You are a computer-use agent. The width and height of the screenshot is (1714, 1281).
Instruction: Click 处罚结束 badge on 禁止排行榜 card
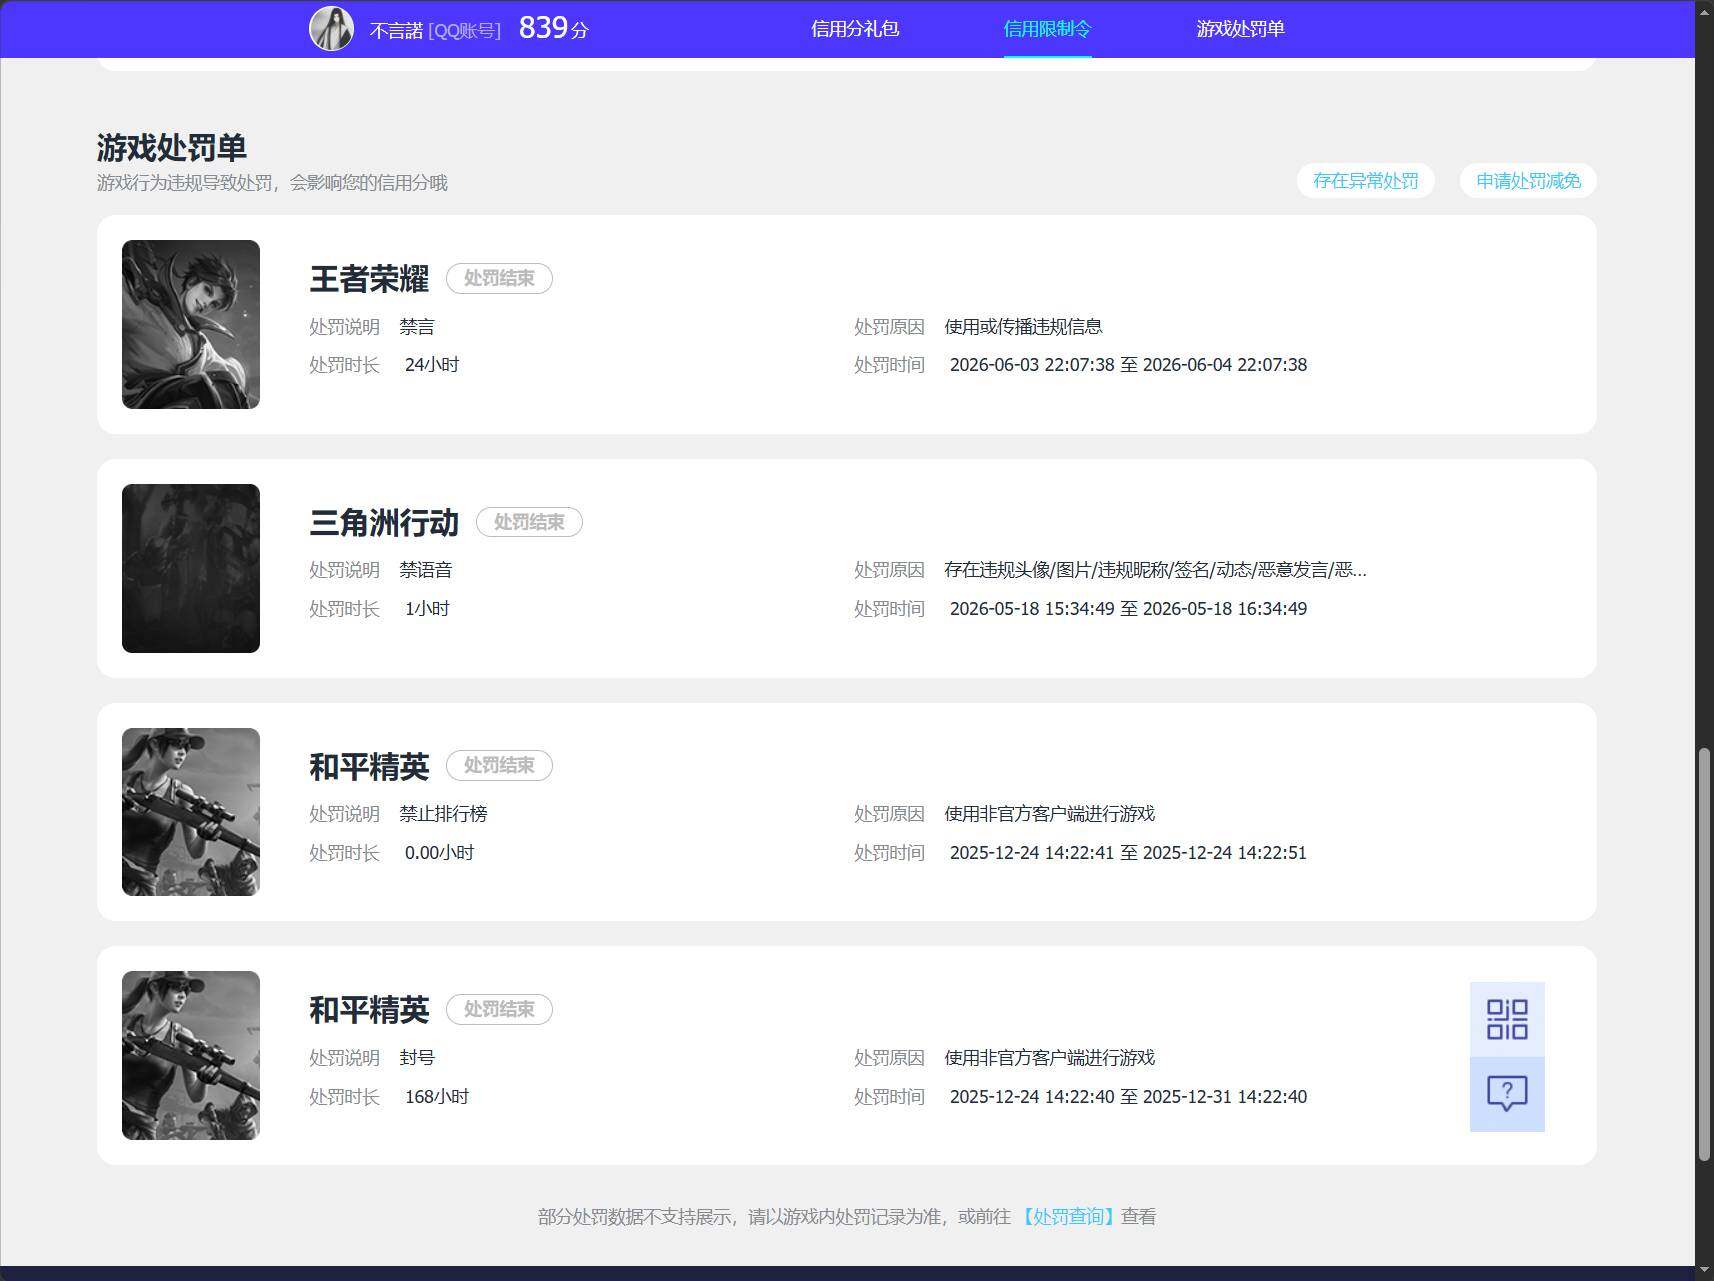pyautogui.click(x=499, y=766)
